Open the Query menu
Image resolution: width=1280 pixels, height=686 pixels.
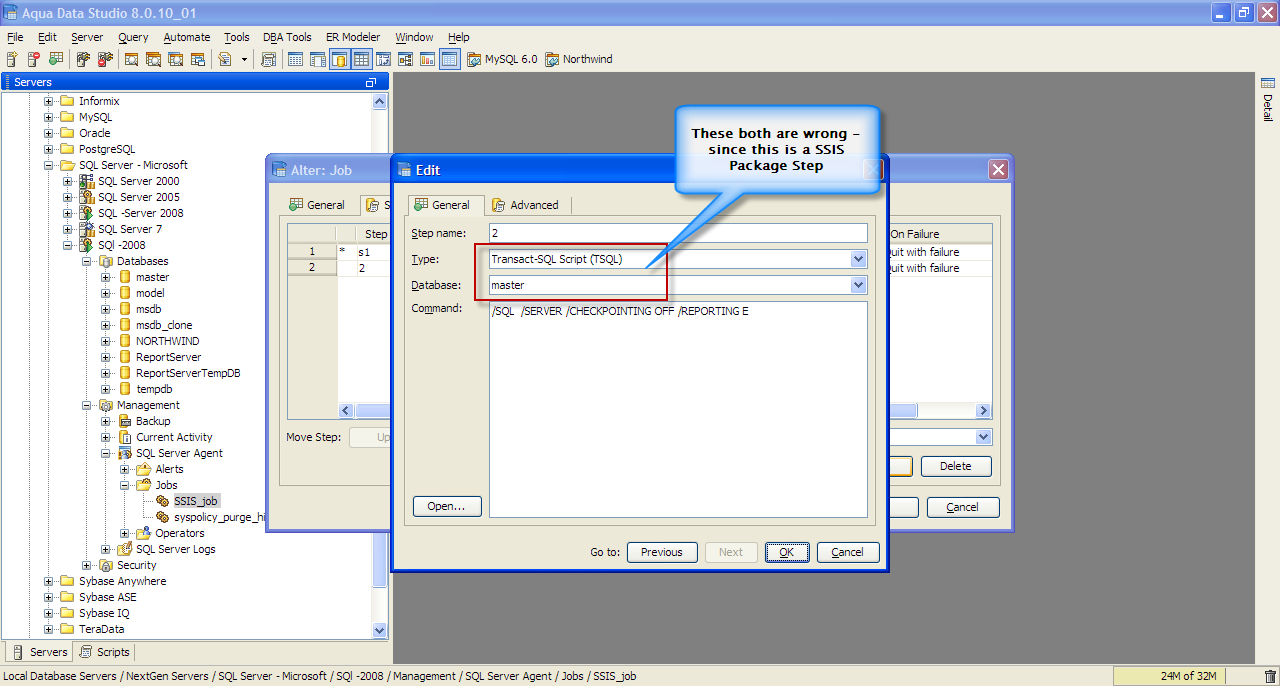(133, 37)
